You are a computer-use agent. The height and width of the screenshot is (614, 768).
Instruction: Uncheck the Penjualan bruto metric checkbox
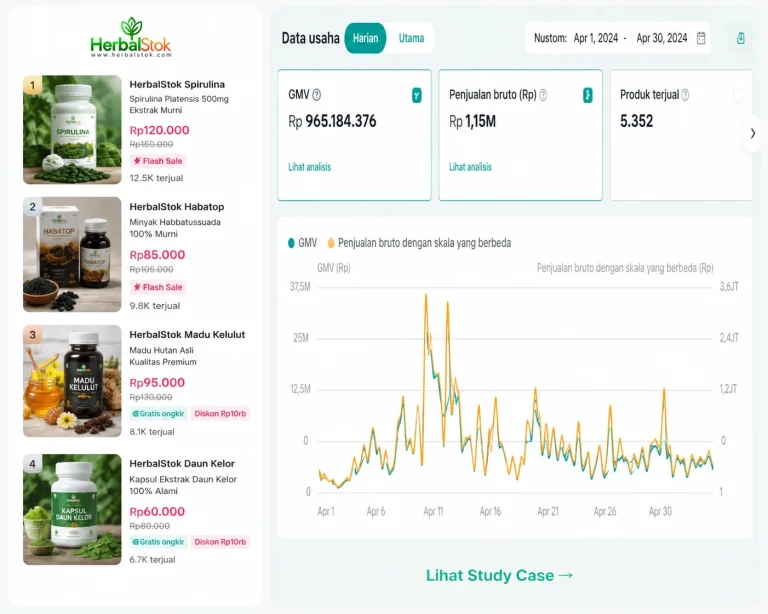pyautogui.click(x=588, y=95)
